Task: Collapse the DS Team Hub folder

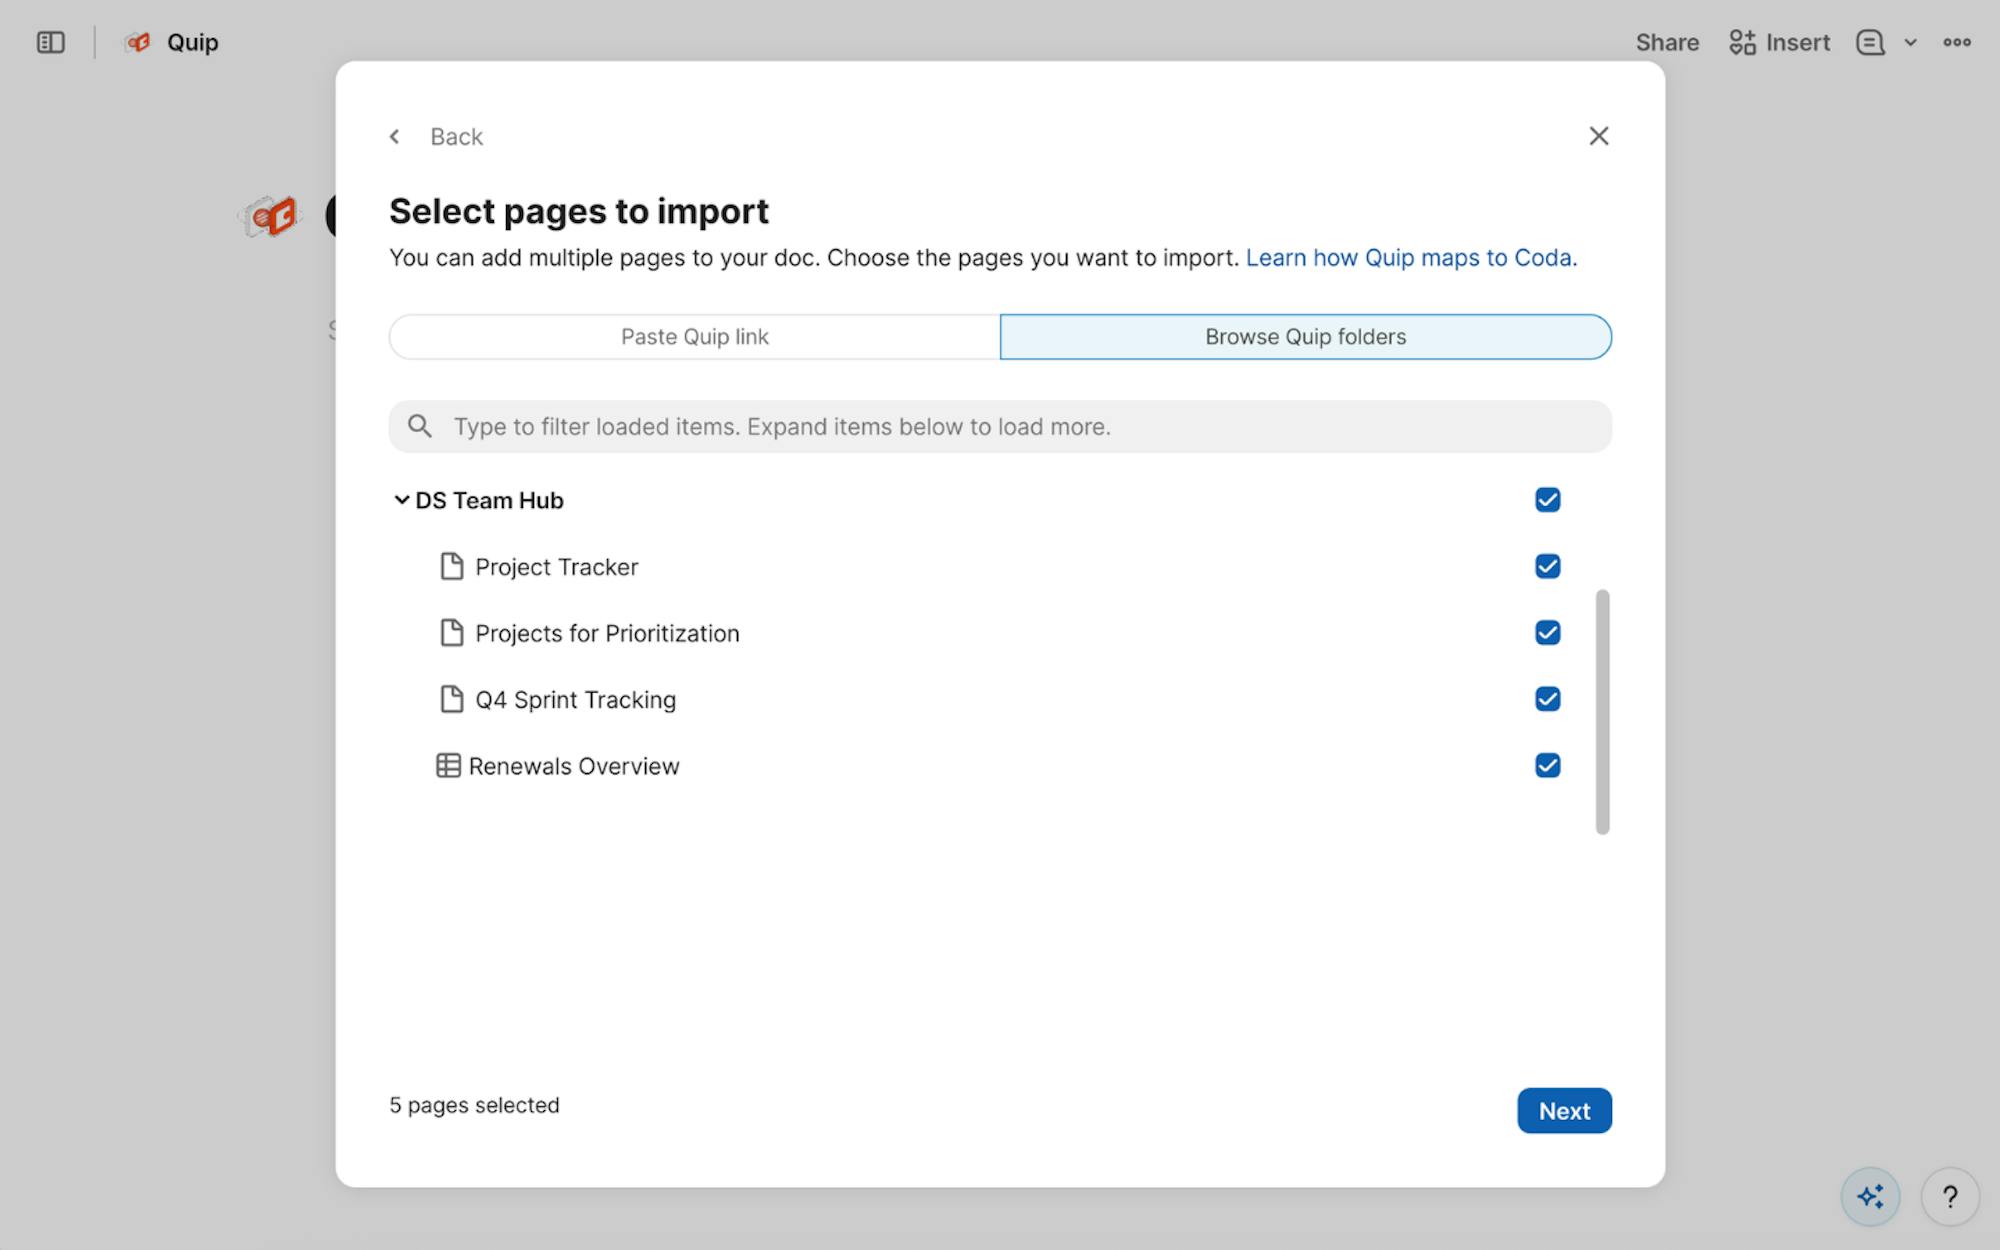Action: coord(401,500)
